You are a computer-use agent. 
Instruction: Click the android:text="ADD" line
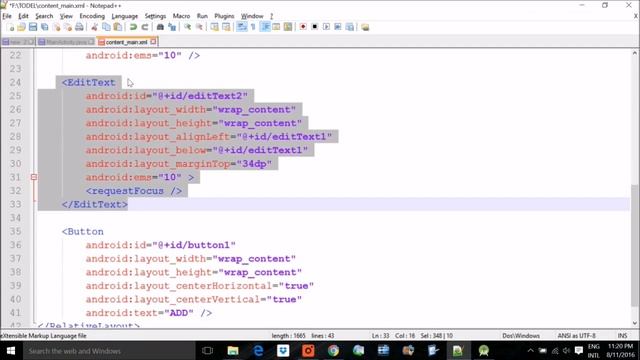point(149,313)
